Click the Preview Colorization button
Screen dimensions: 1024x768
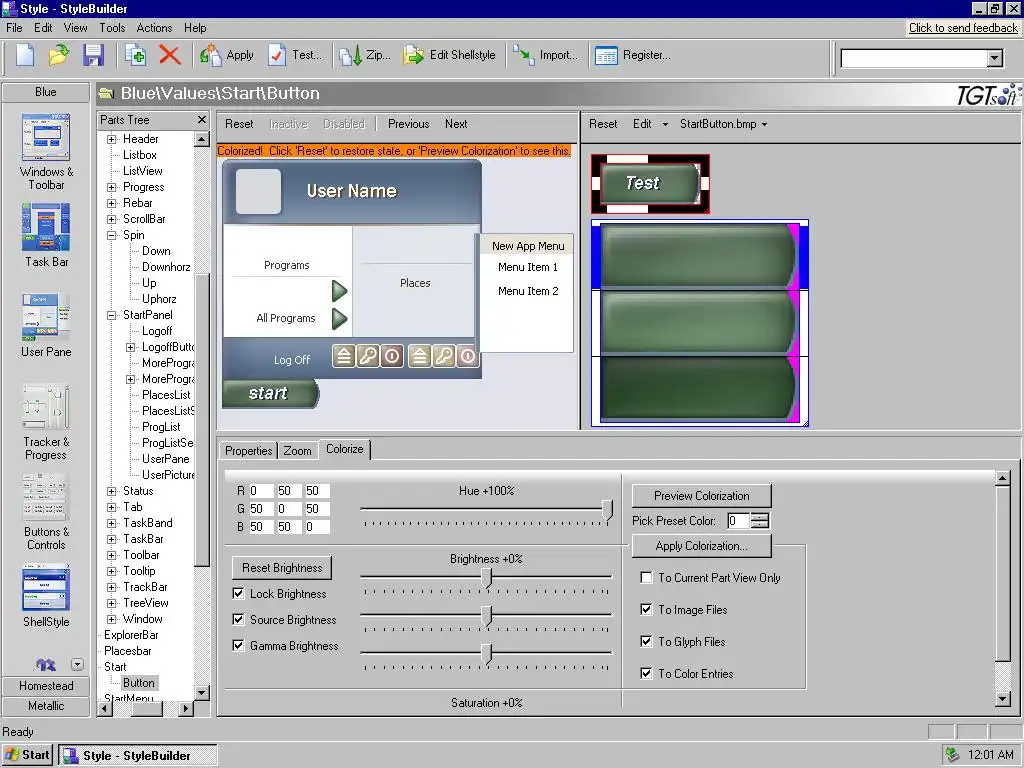pos(701,496)
